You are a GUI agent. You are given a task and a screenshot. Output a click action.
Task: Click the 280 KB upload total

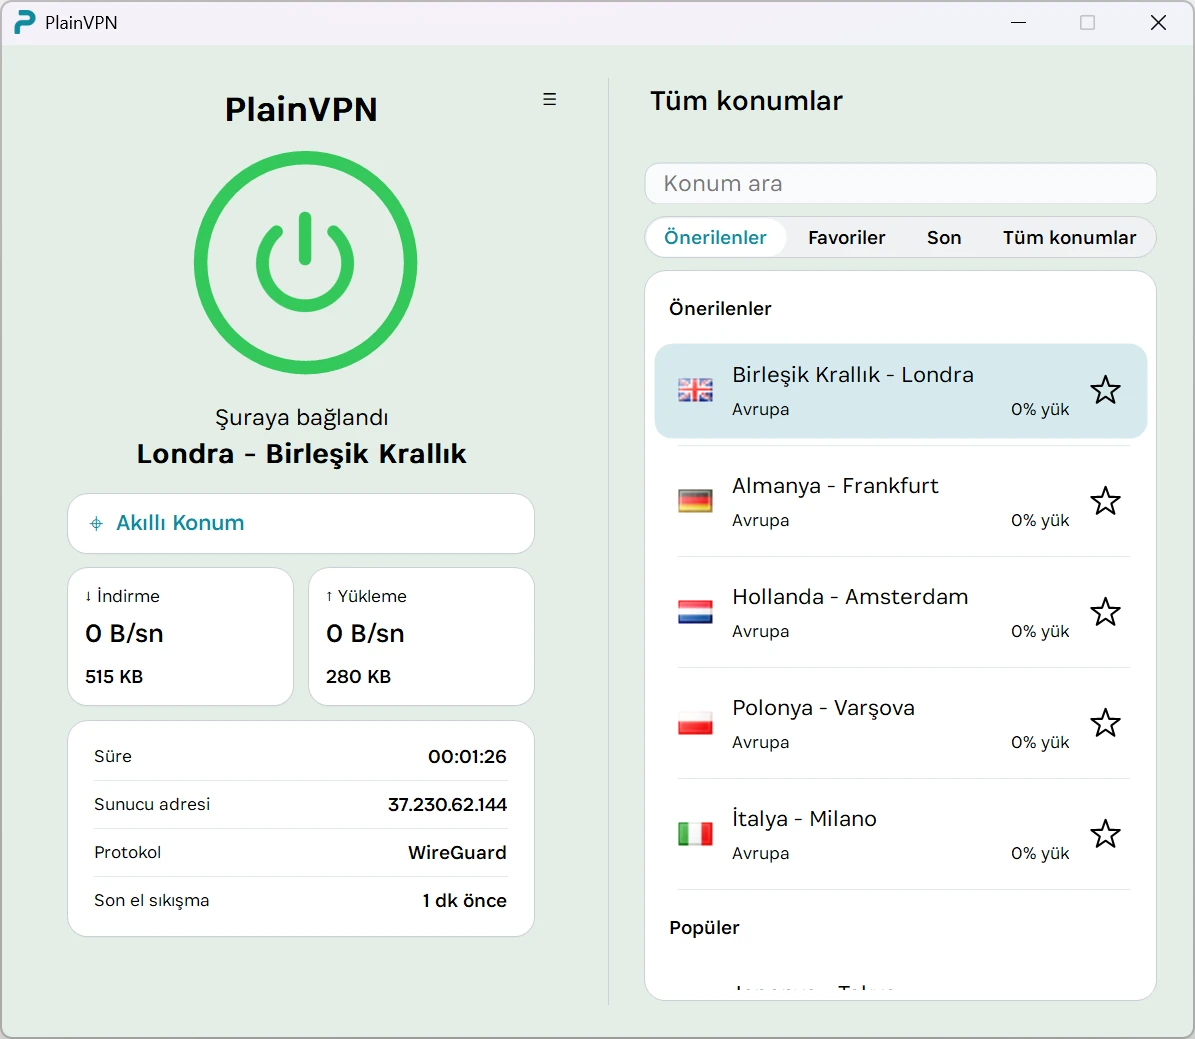358,677
